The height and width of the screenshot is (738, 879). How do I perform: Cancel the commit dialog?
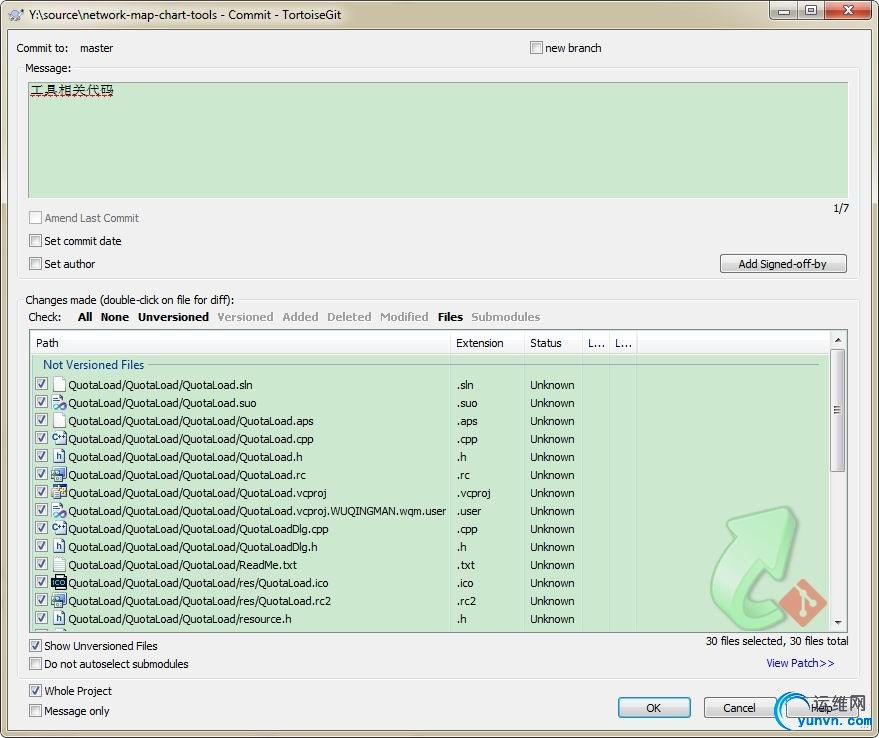click(739, 708)
